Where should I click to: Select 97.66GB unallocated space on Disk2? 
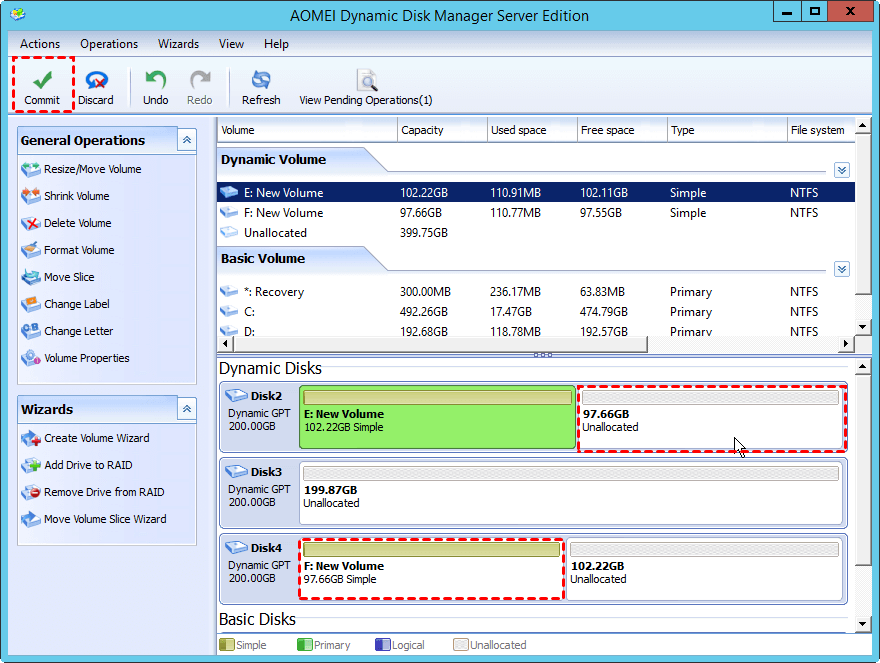click(710, 420)
